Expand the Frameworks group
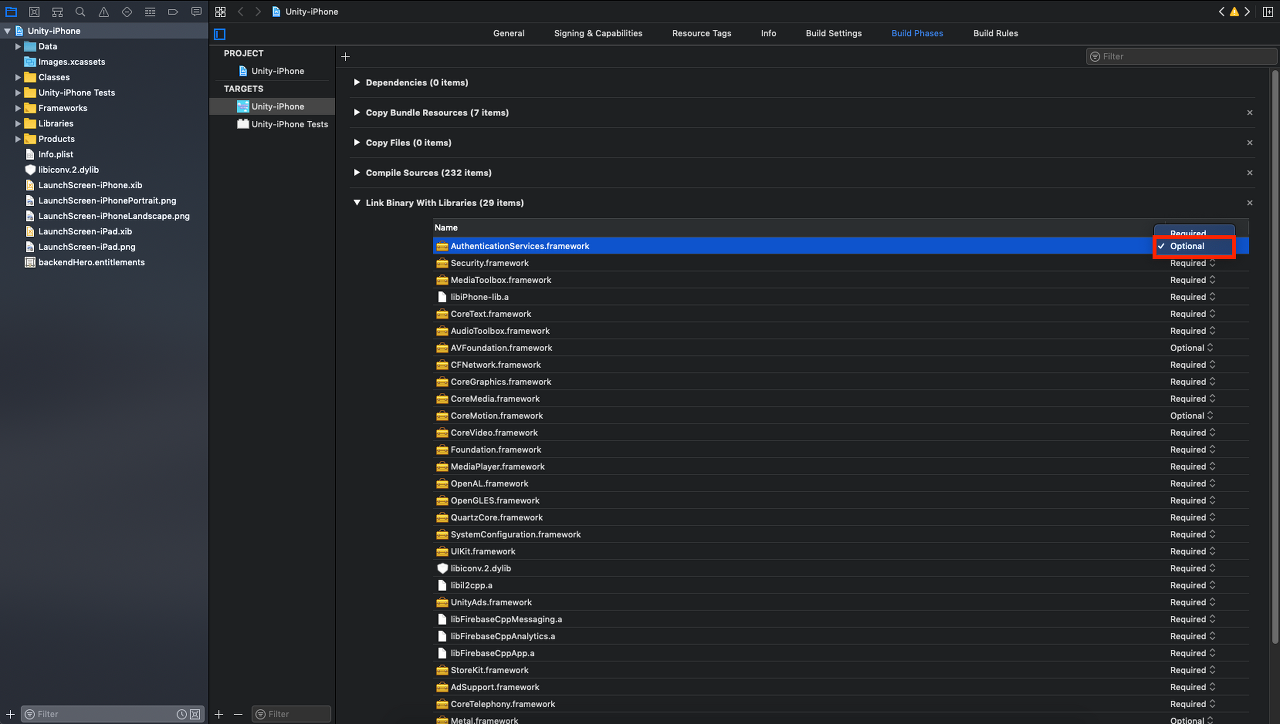 (18, 108)
